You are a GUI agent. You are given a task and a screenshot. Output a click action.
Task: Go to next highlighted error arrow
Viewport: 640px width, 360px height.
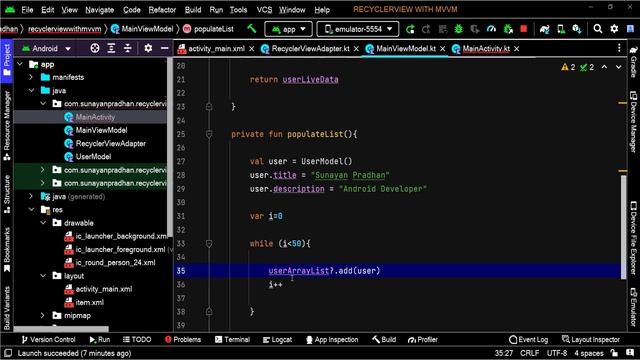click(x=619, y=67)
